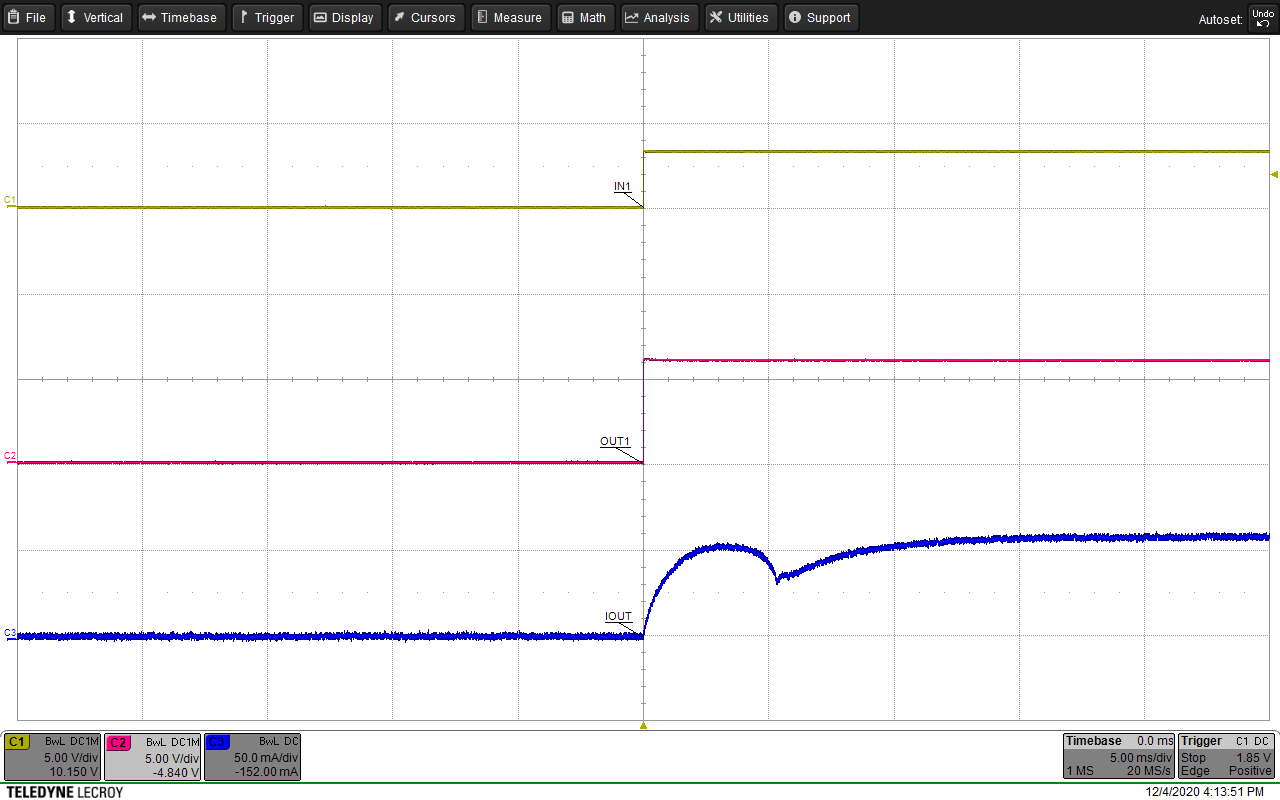Toggle channel C2 via its descriptor box
The width and height of the screenshot is (1280, 800).
point(152,757)
